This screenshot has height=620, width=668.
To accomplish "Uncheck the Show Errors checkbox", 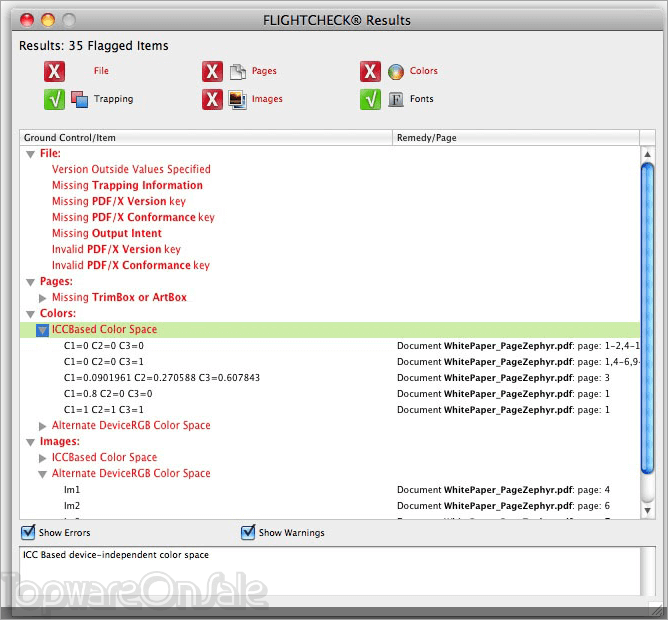I will (x=28, y=532).
